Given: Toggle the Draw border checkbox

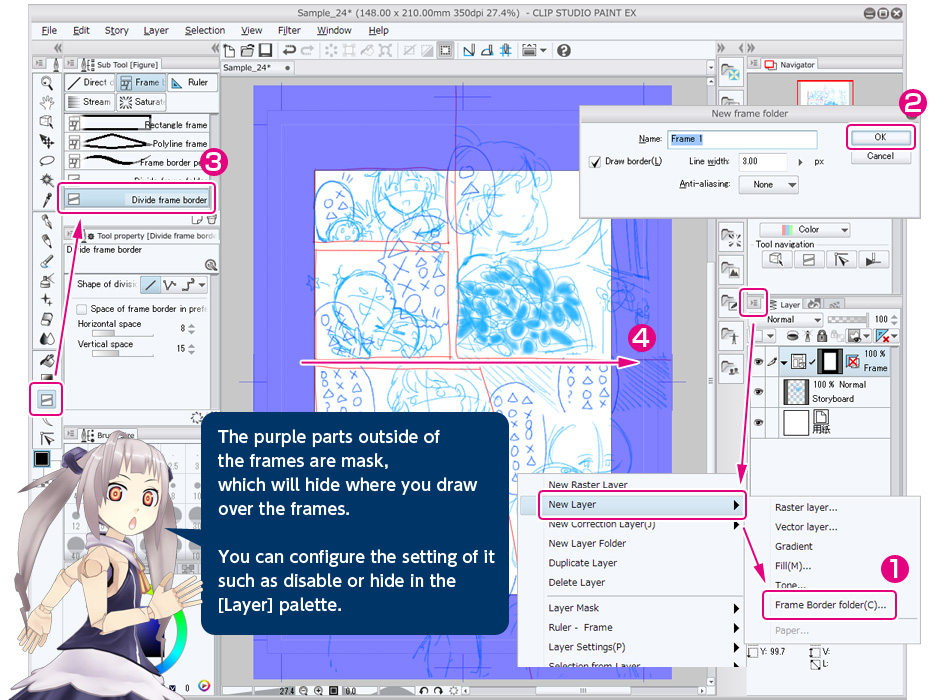Looking at the screenshot, I should tap(596, 161).
